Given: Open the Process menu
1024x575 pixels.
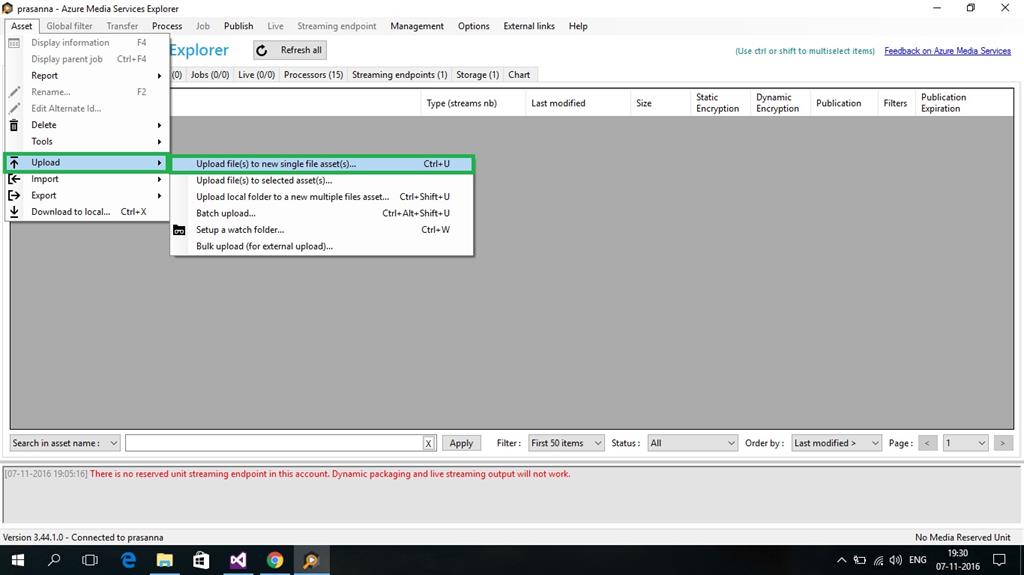Looking at the screenshot, I should [167, 26].
